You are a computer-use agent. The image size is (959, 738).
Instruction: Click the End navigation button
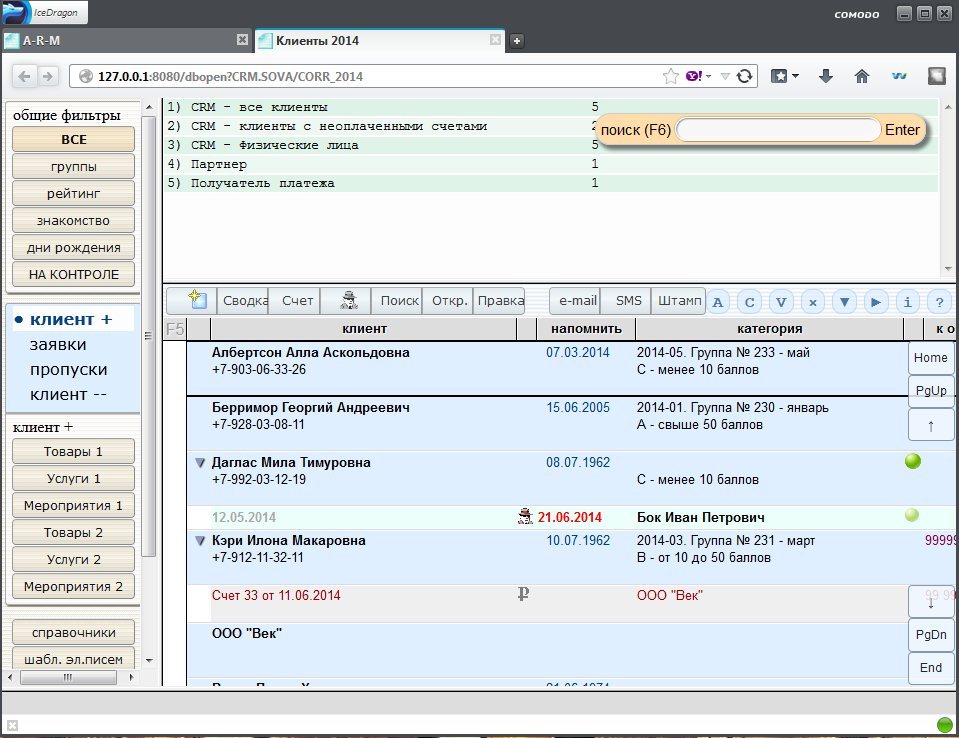click(931, 668)
